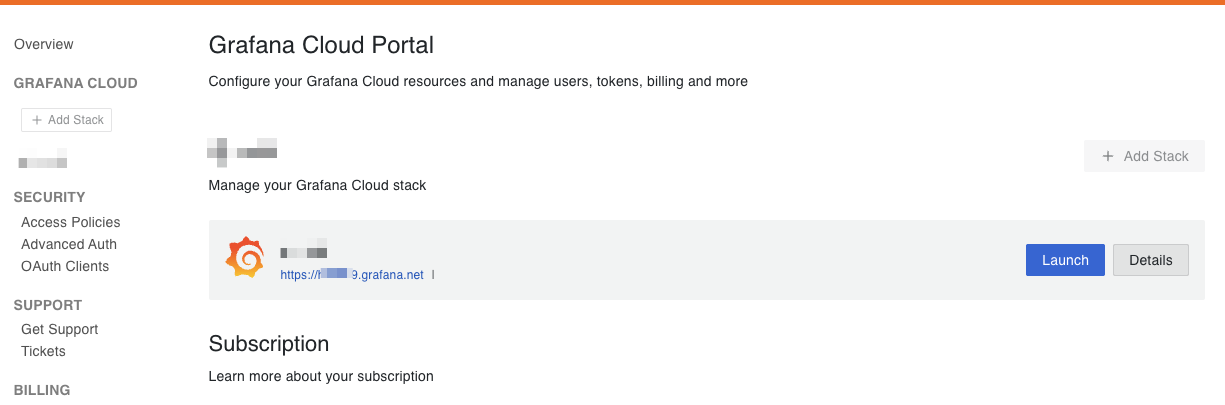Click the blurred organization name above the stack
The width and height of the screenshot is (1225, 405).
[242, 153]
